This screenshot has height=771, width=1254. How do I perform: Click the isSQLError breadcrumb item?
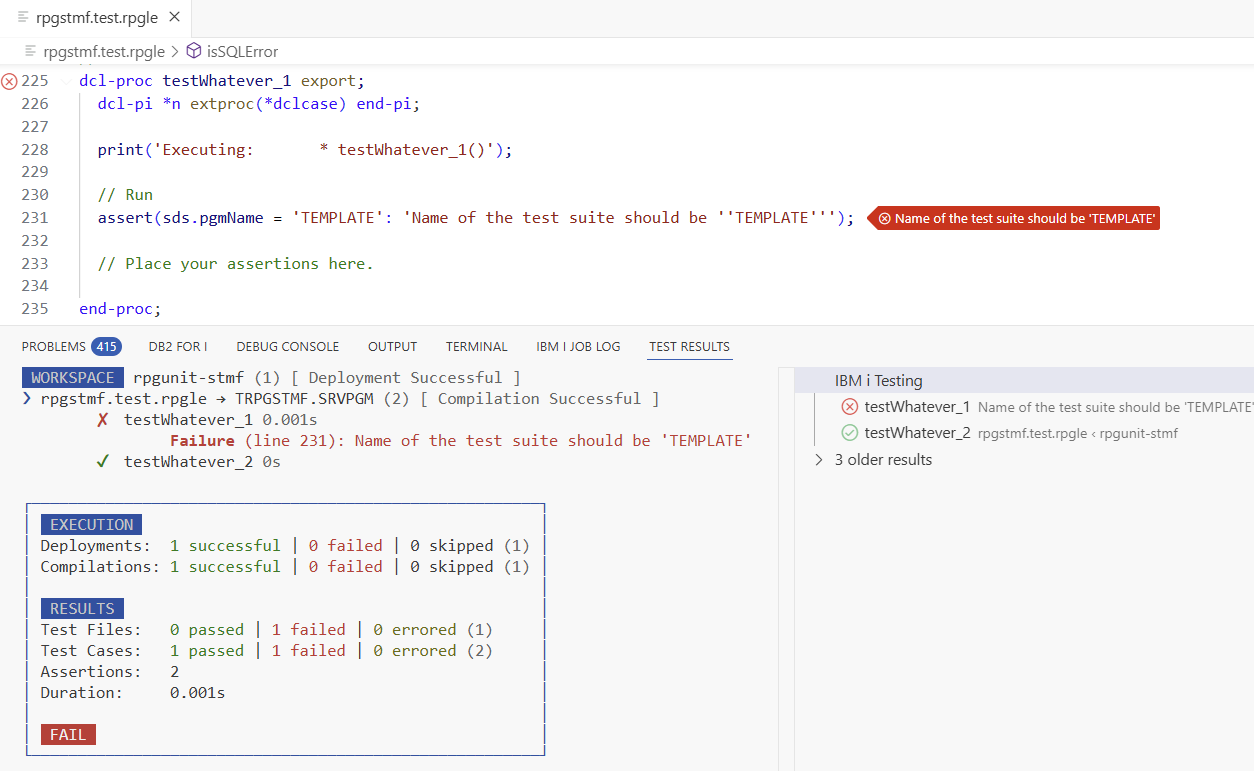coord(242,51)
